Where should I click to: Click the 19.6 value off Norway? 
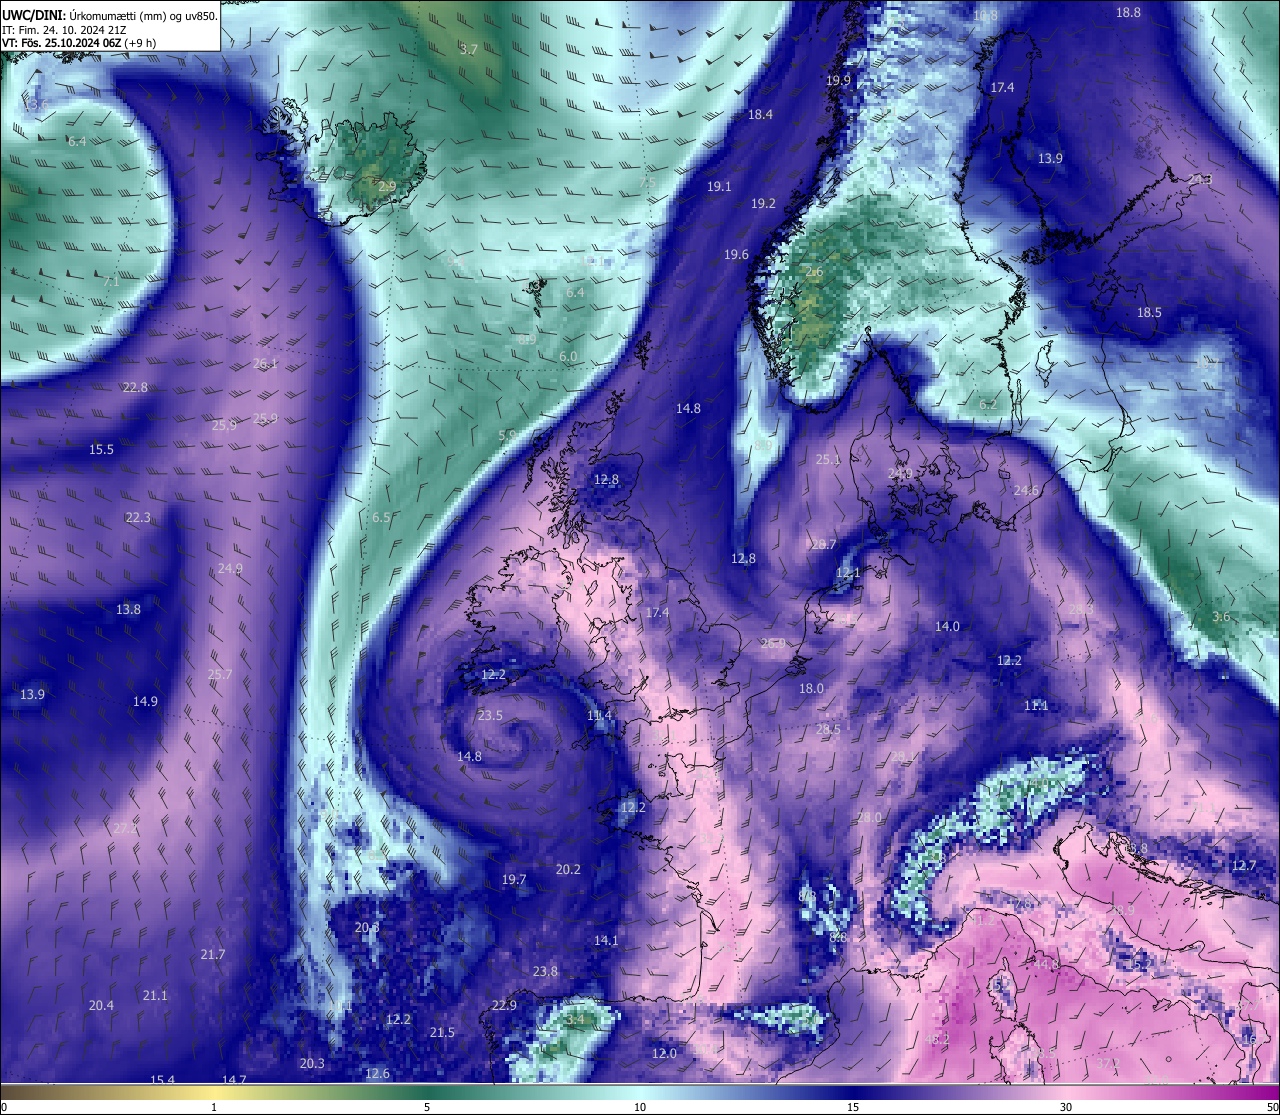(x=736, y=255)
